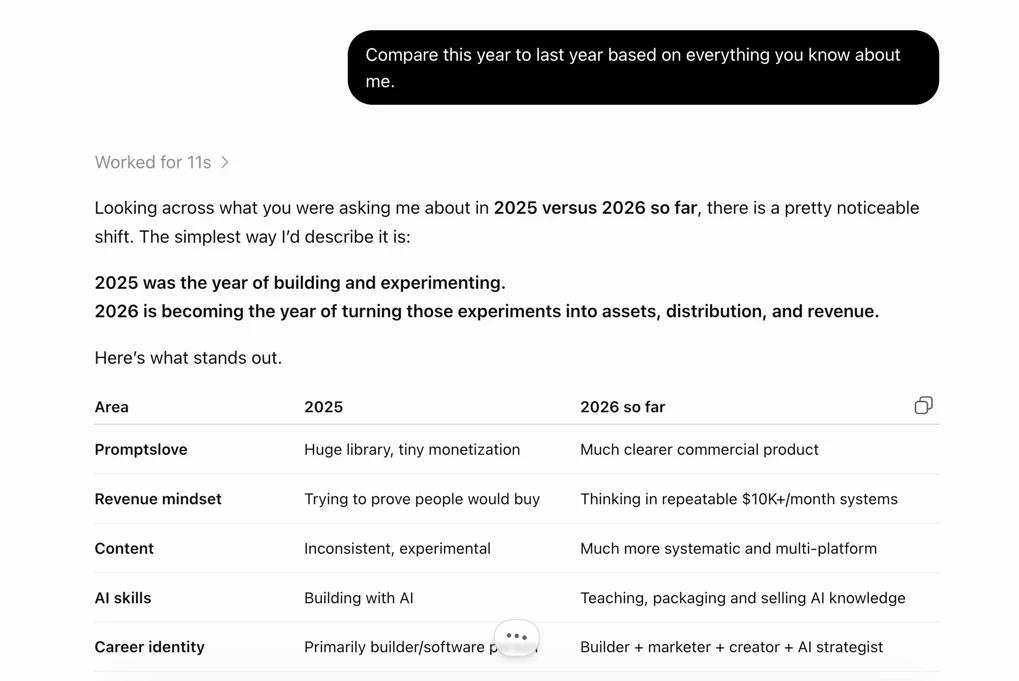The height and width of the screenshot is (681, 1019).
Task: Click the Worked for 11s label
Action: click(x=153, y=162)
